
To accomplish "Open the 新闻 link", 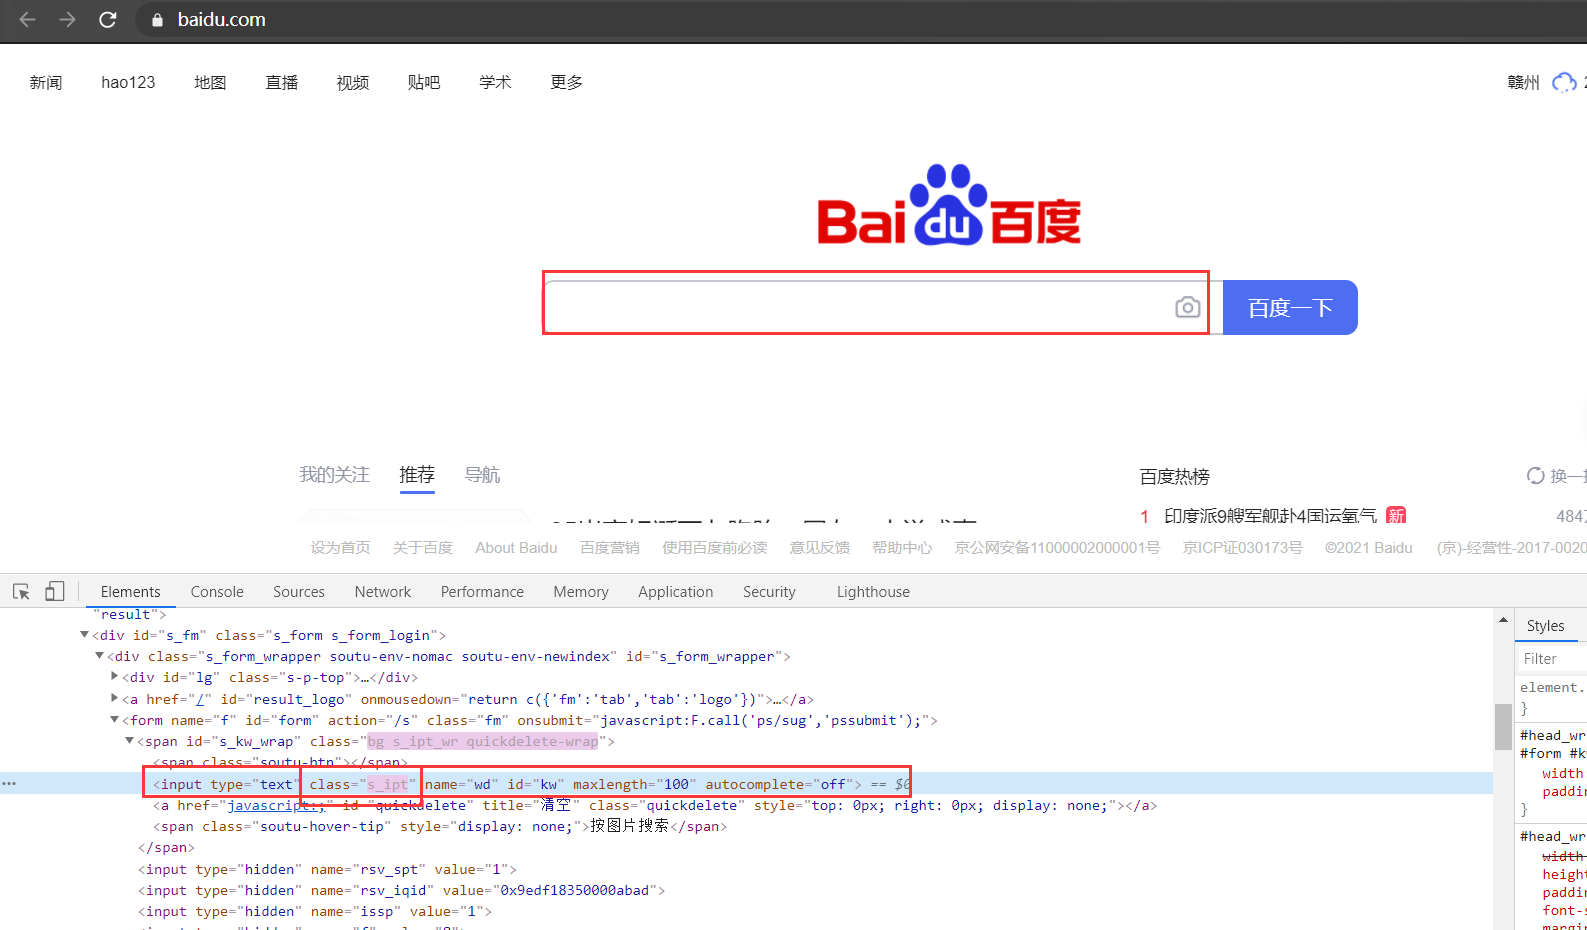I will pyautogui.click(x=46, y=82).
